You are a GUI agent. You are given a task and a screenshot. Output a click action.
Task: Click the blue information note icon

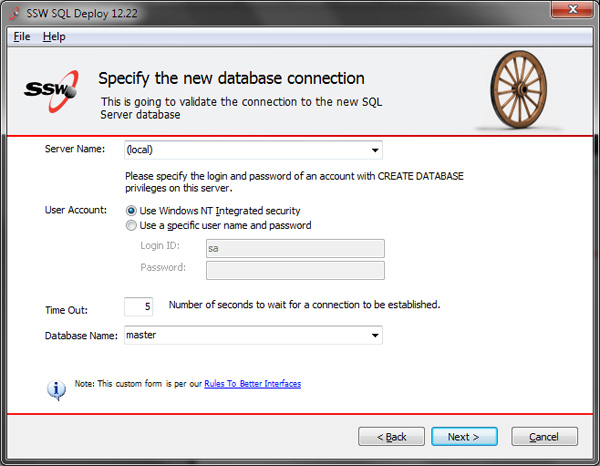pyautogui.click(x=56, y=390)
